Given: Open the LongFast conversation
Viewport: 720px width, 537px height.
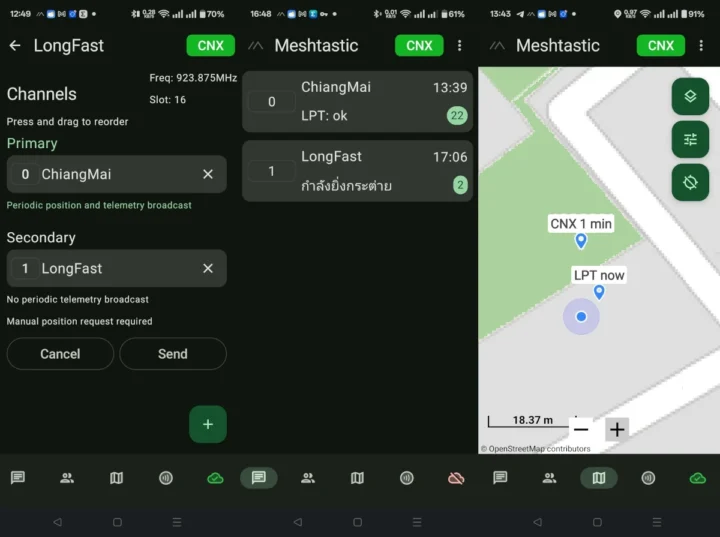Looking at the screenshot, I should pyautogui.click(x=357, y=171).
